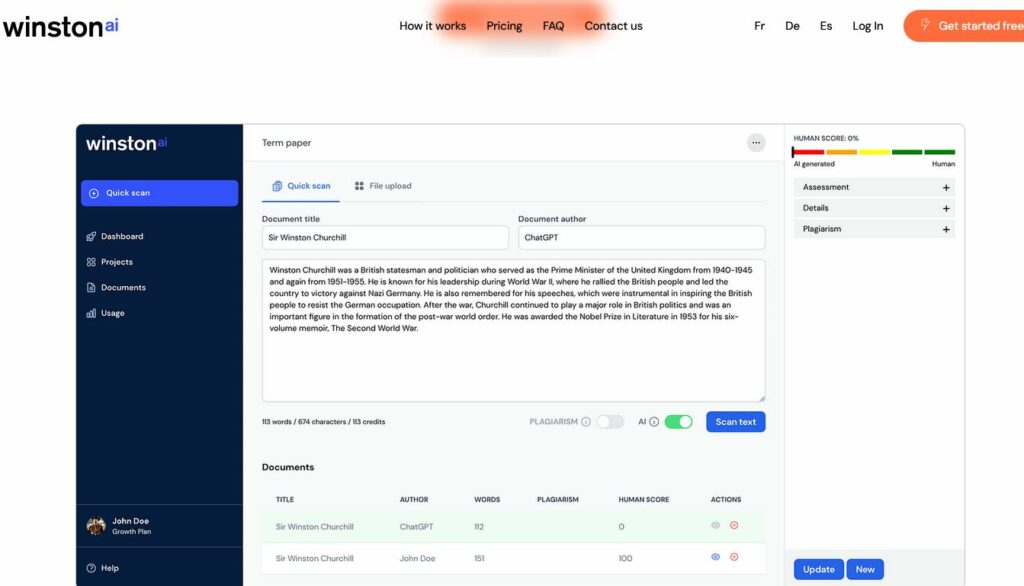Expand the Assessment section
The height and width of the screenshot is (586, 1024).
pos(874,187)
